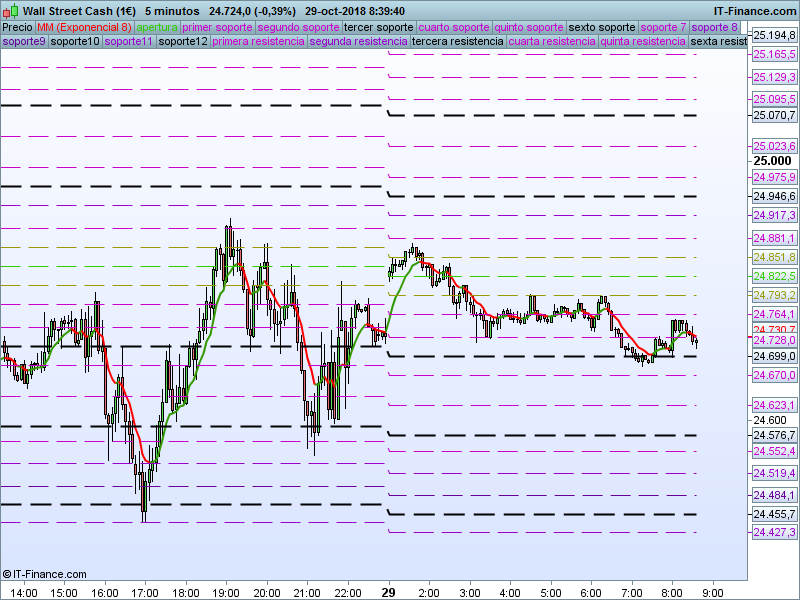Click the 25.129,3 price label
The height and width of the screenshot is (600, 800).
(774, 77)
